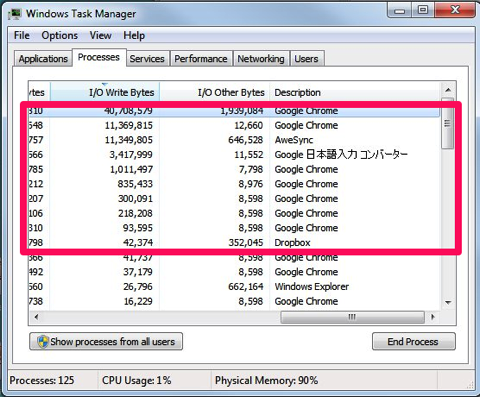Viewport: 480px width, 397px height.
Task: Click the vertical scrollbar down arrow
Action: pyautogui.click(x=448, y=303)
